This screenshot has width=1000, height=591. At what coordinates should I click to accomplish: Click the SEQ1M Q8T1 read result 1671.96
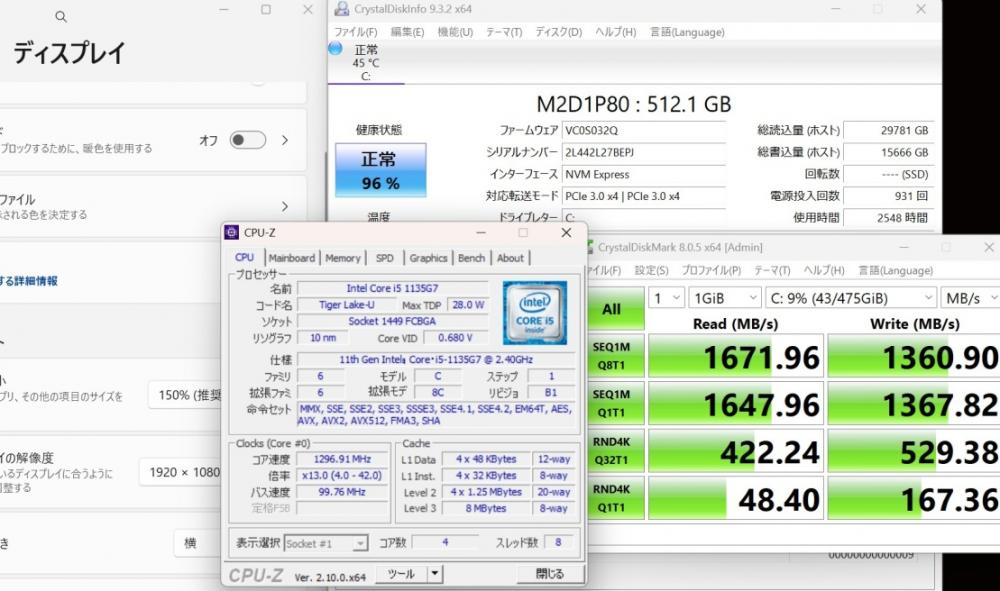click(x=736, y=356)
